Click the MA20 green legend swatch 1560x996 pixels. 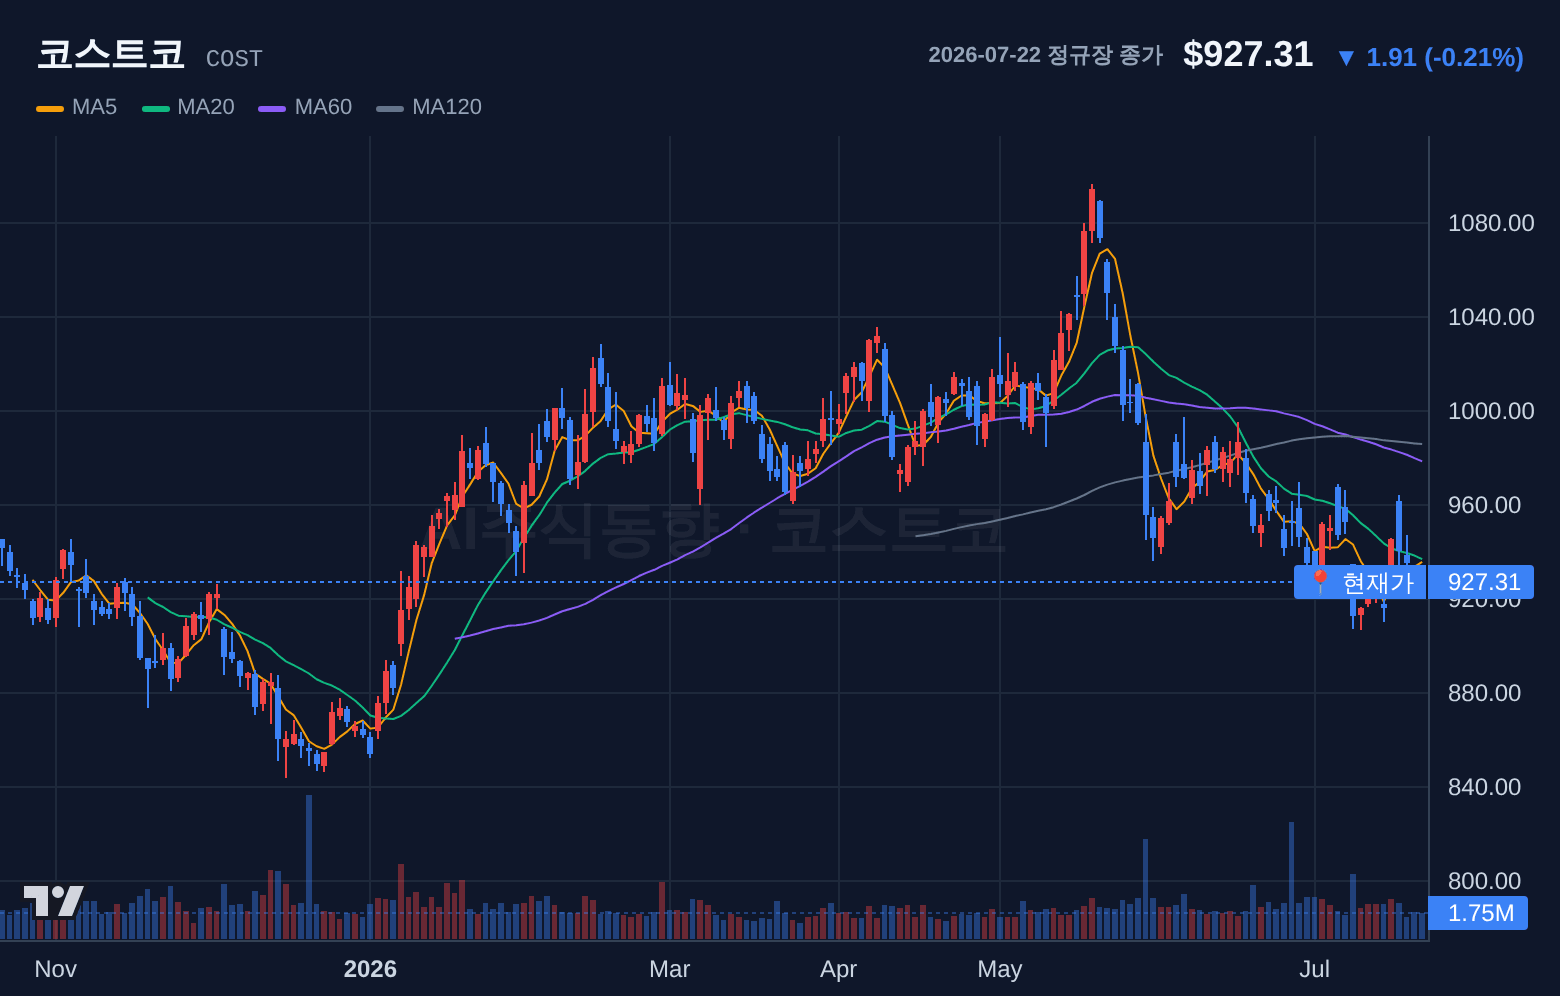[156, 108]
